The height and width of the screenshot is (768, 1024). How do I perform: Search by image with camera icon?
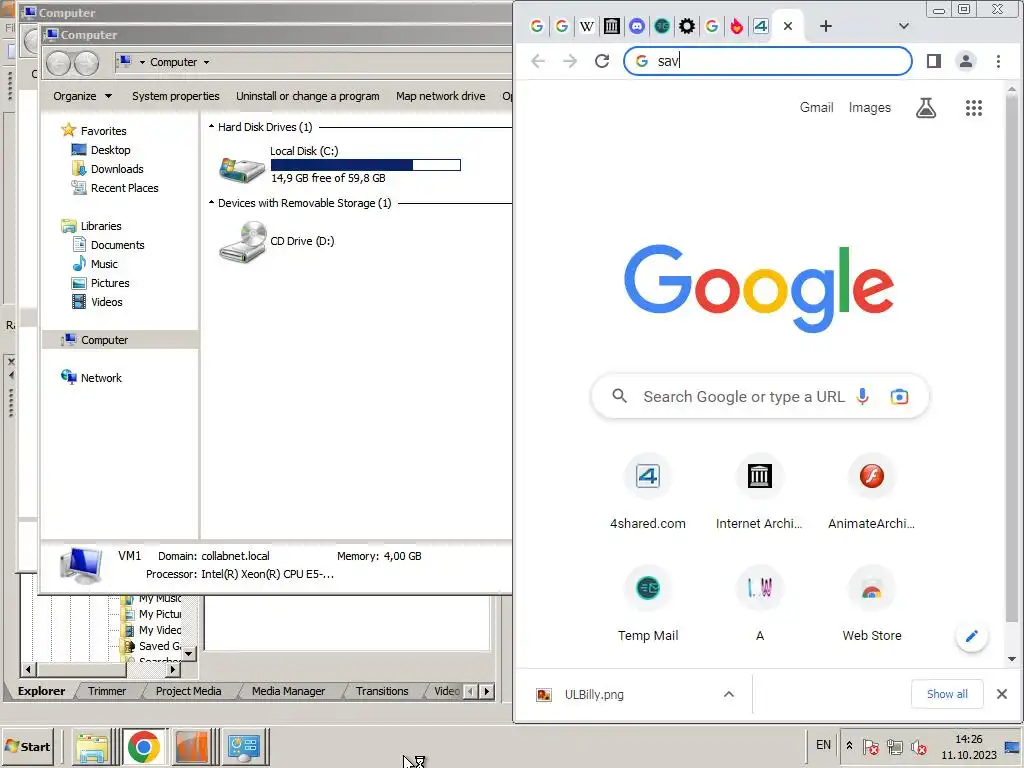[899, 396]
